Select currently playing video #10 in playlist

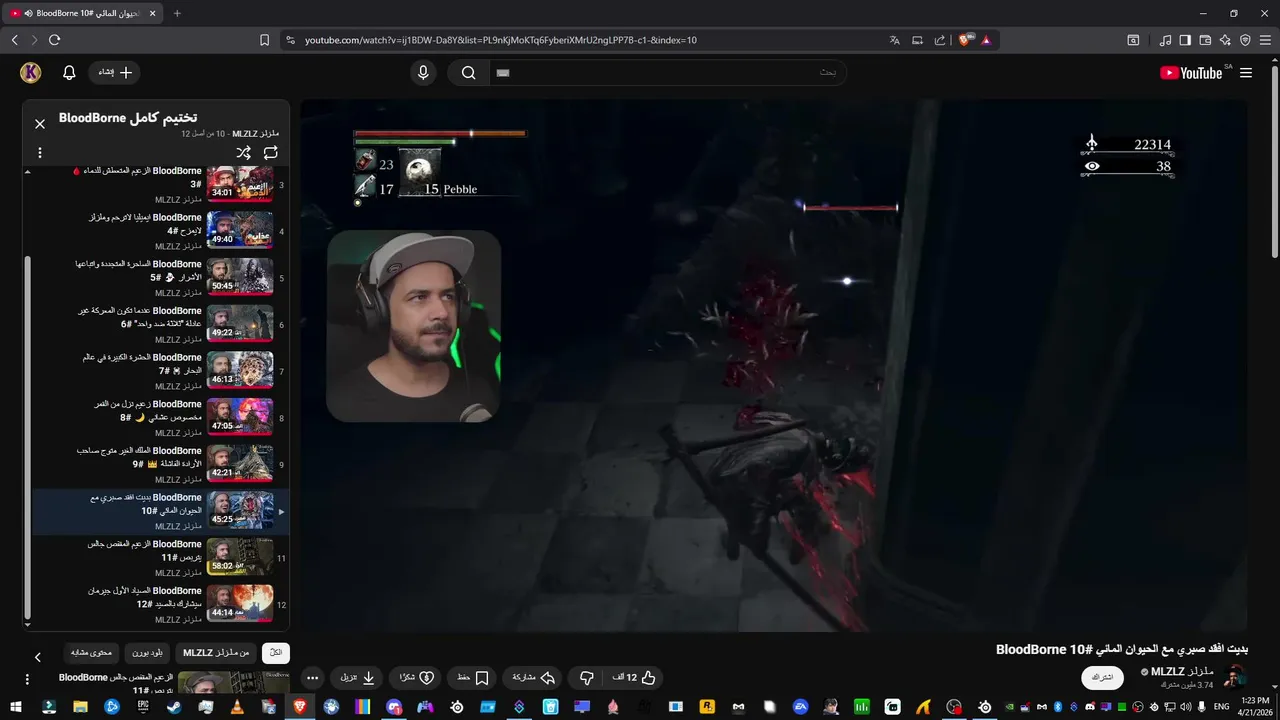tap(160, 511)
